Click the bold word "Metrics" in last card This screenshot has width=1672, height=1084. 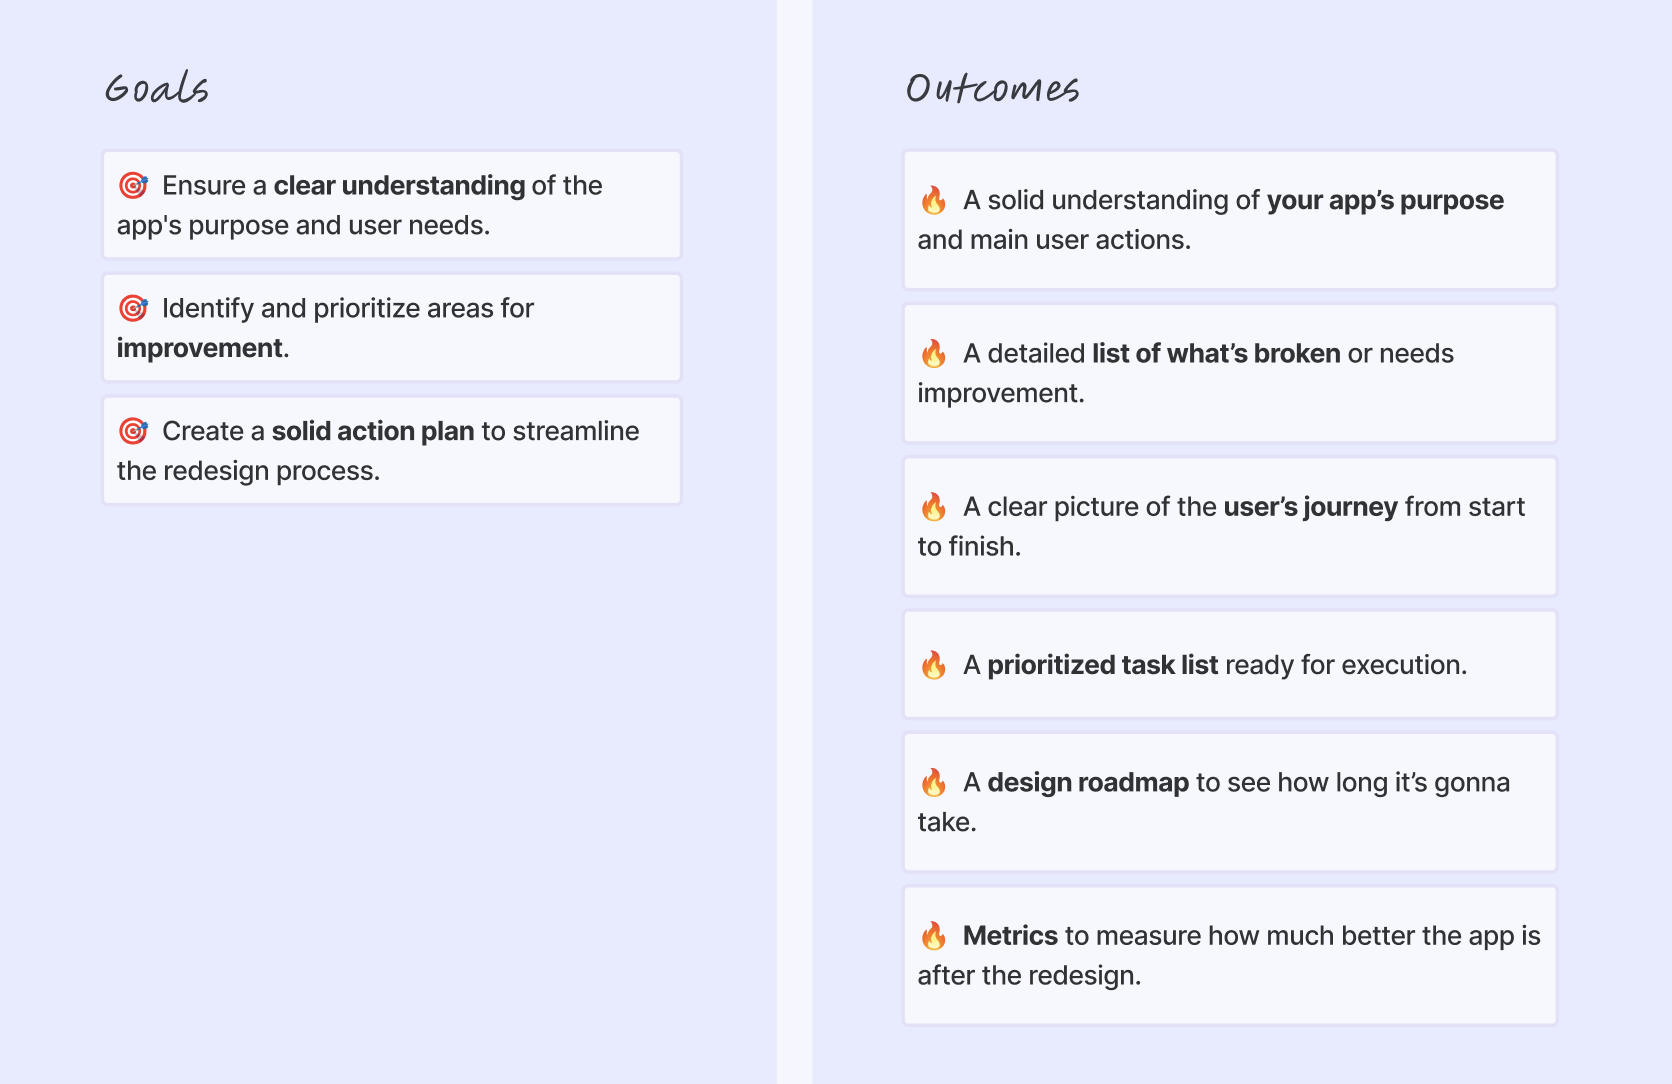[1010, 936]
